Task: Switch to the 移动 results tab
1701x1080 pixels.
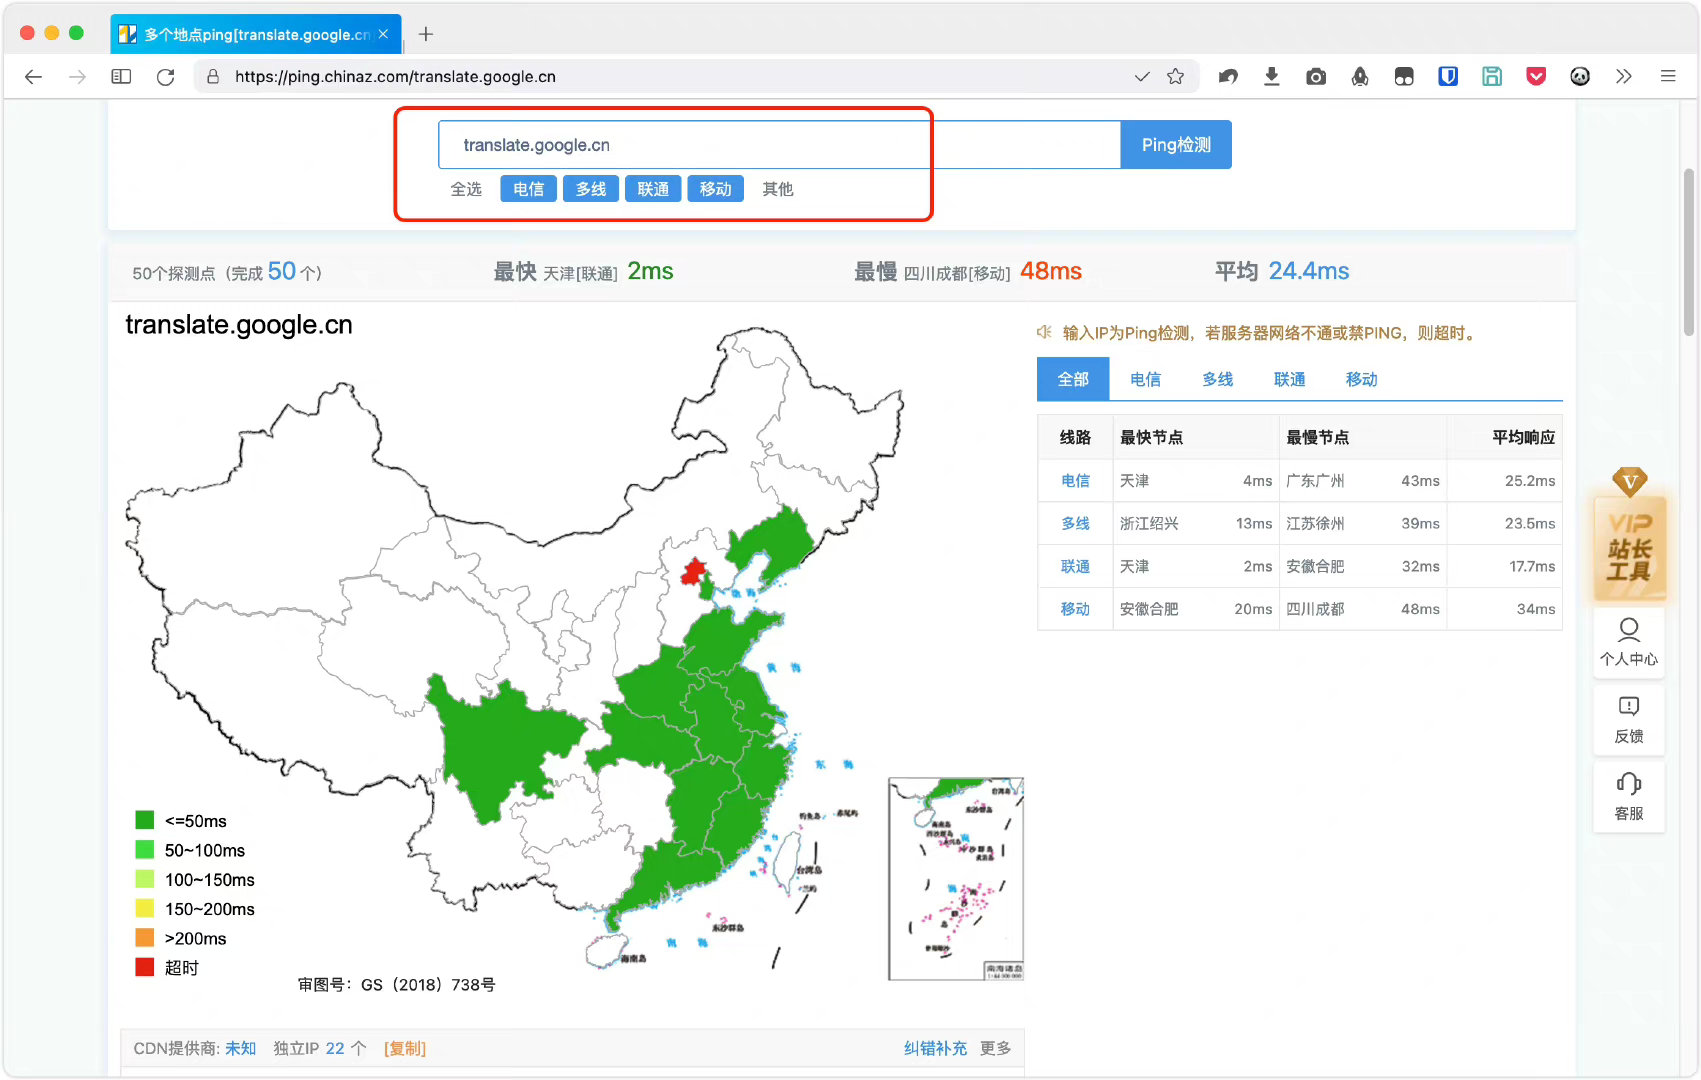Action: click(x=1361, y=379)
